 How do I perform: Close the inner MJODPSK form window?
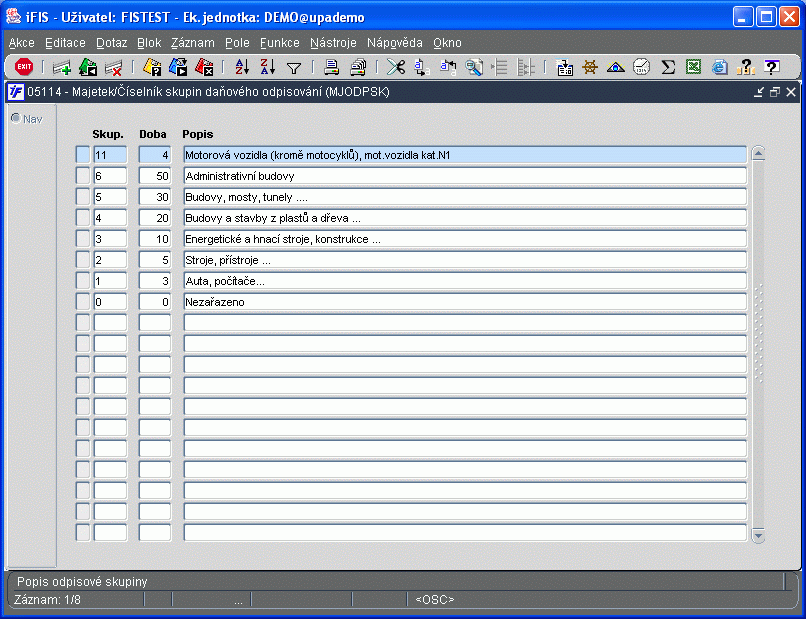(x=791, y=92)
